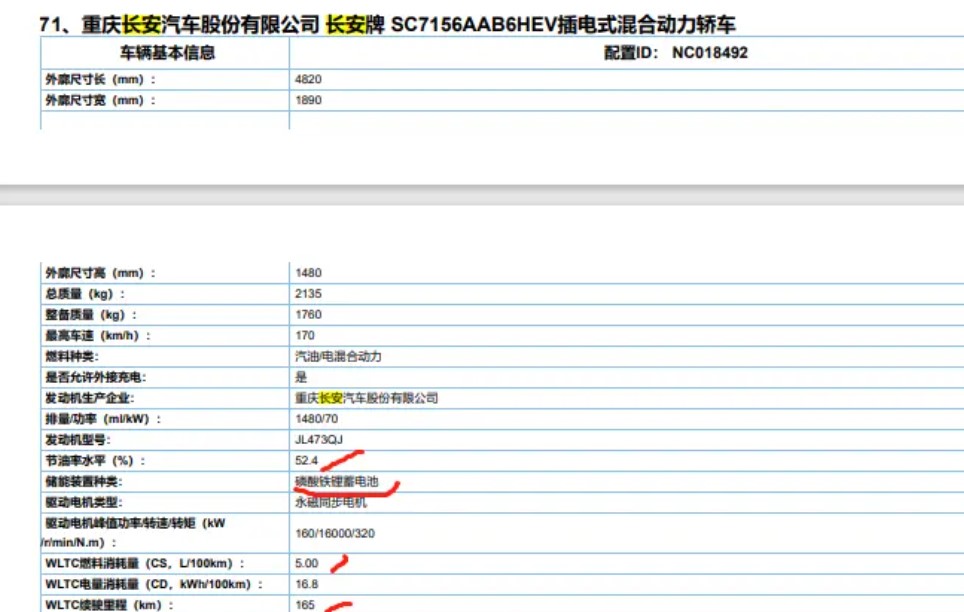Click the '配置ID:' label text
964x612 pixels.
click(631, 53)
